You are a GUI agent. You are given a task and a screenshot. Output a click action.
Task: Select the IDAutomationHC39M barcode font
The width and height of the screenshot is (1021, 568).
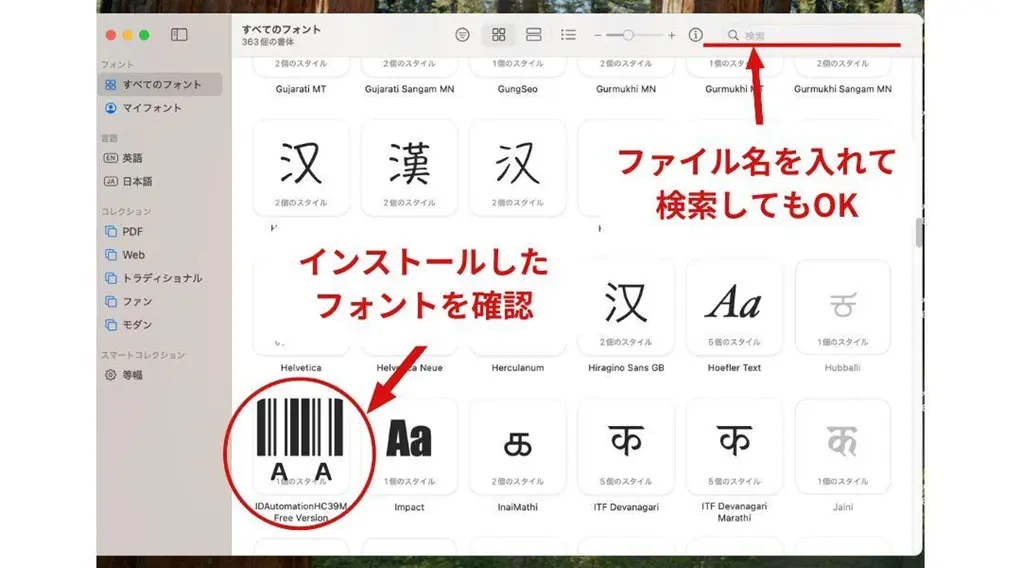point(300,447)
